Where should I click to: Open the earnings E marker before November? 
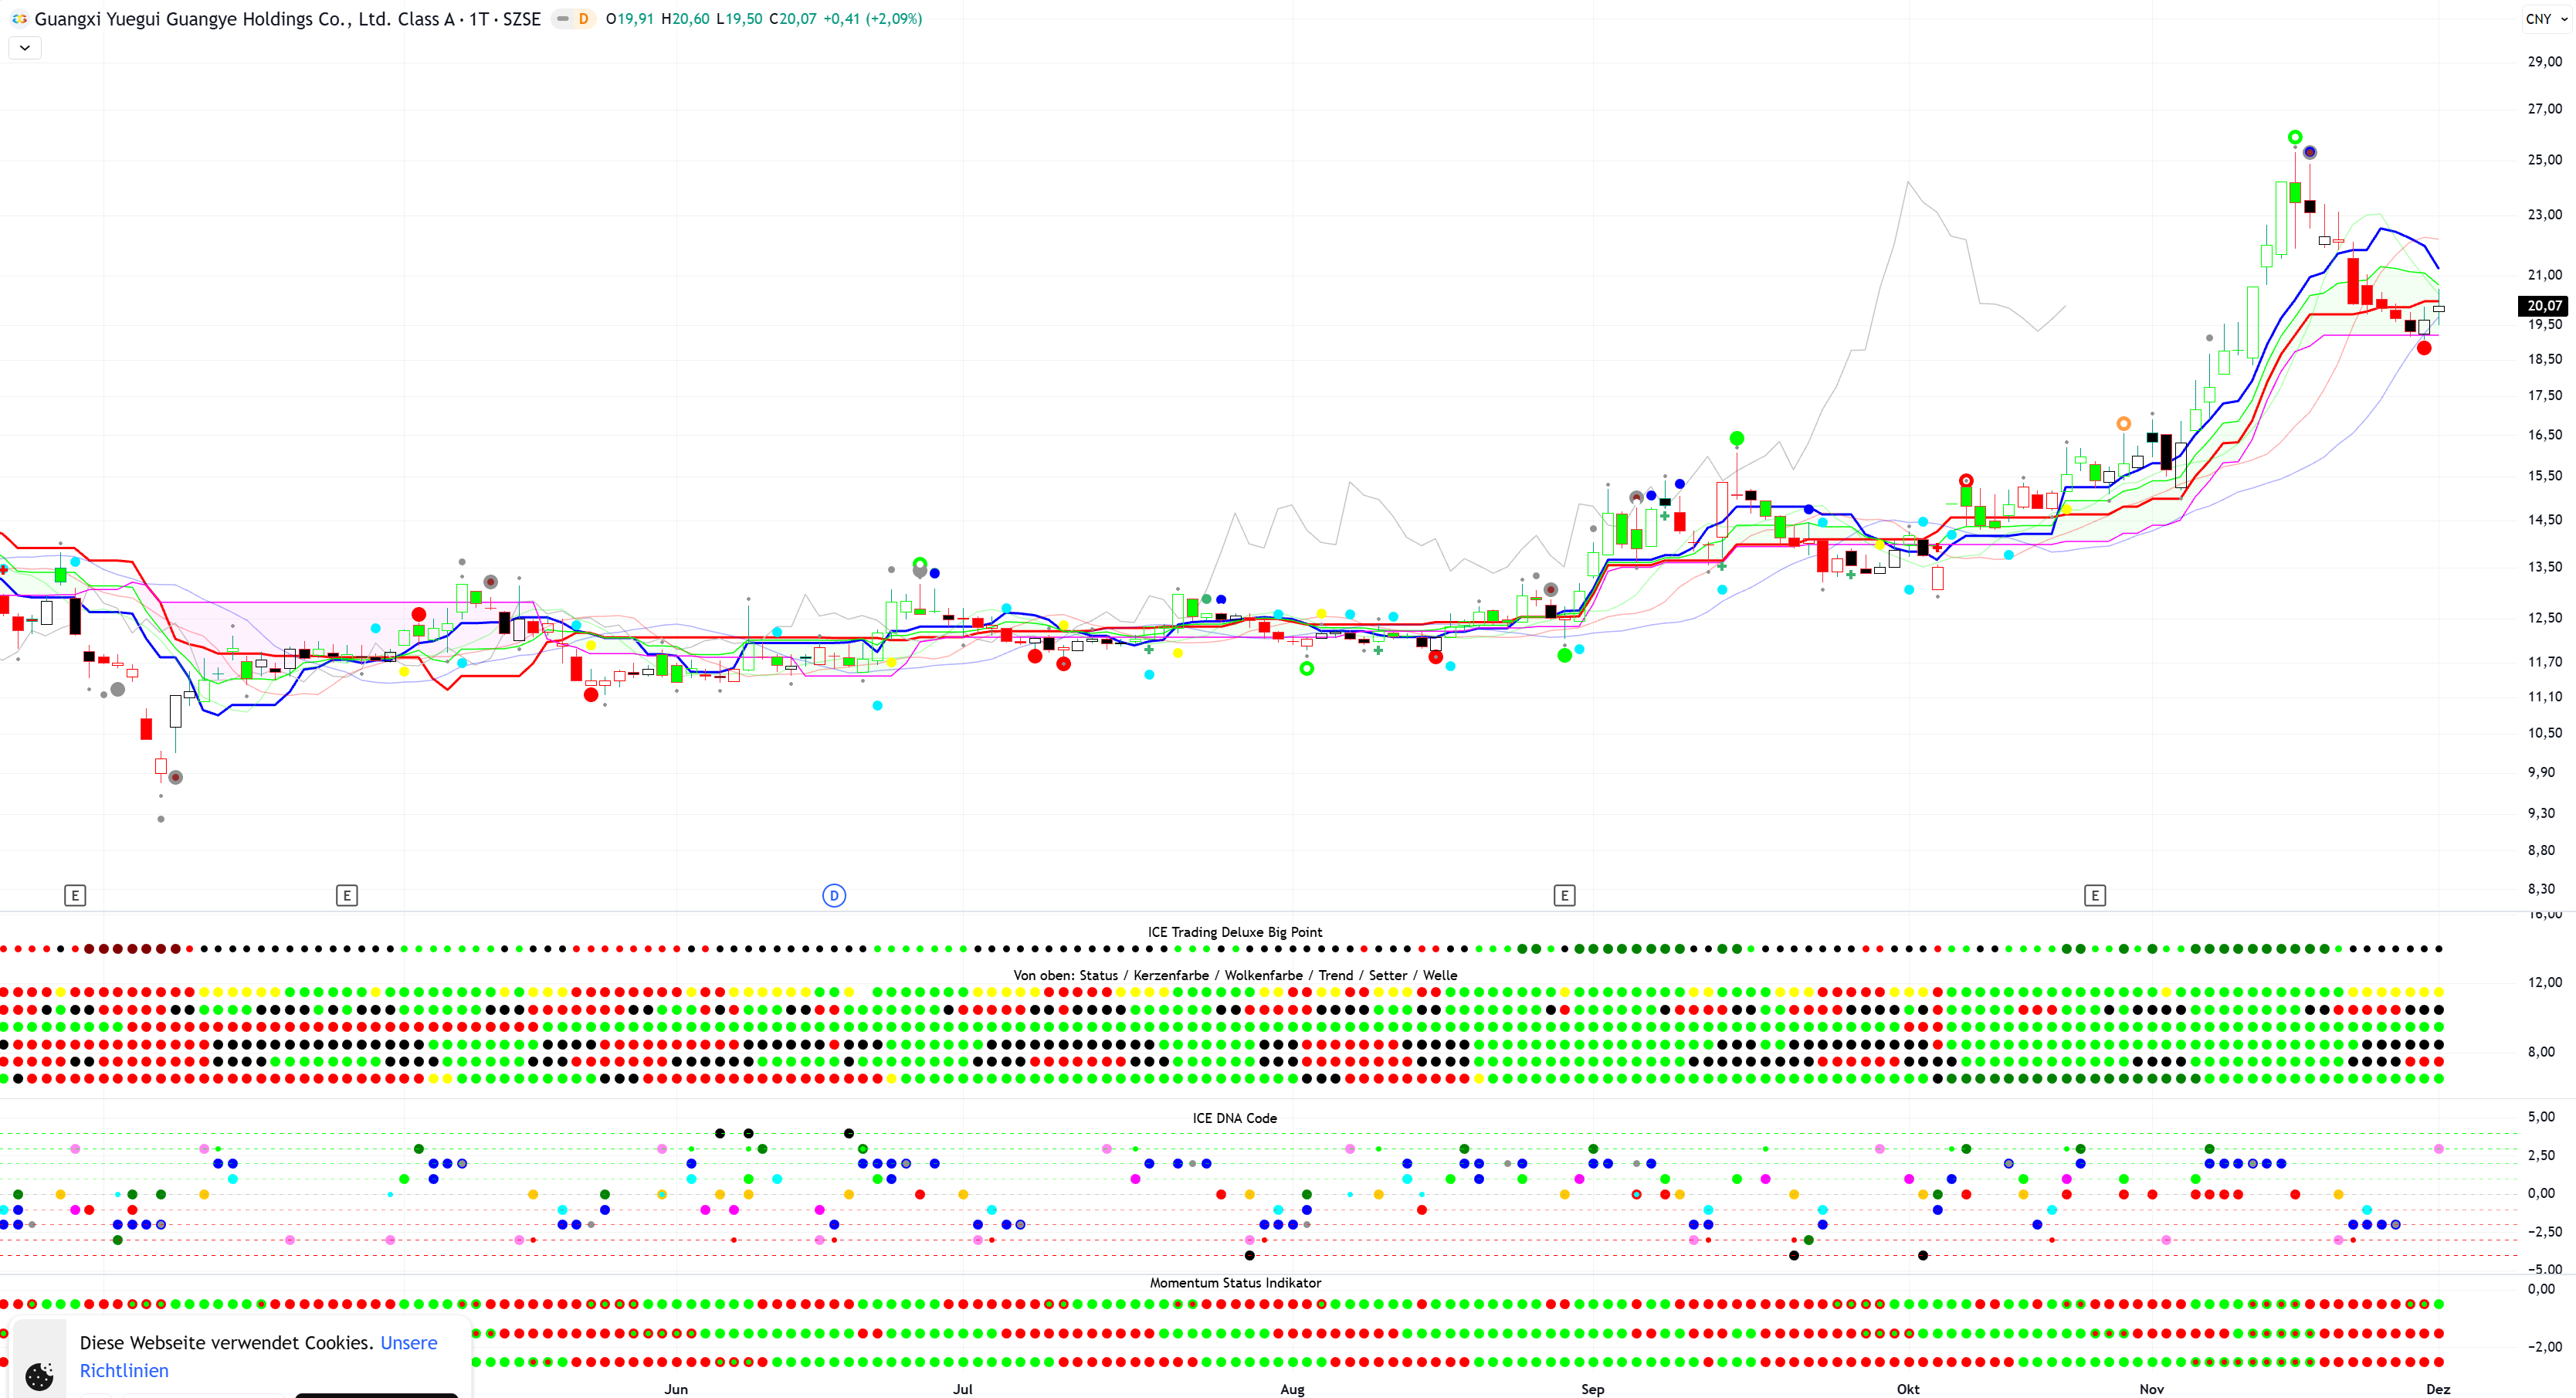point(2095,895)
